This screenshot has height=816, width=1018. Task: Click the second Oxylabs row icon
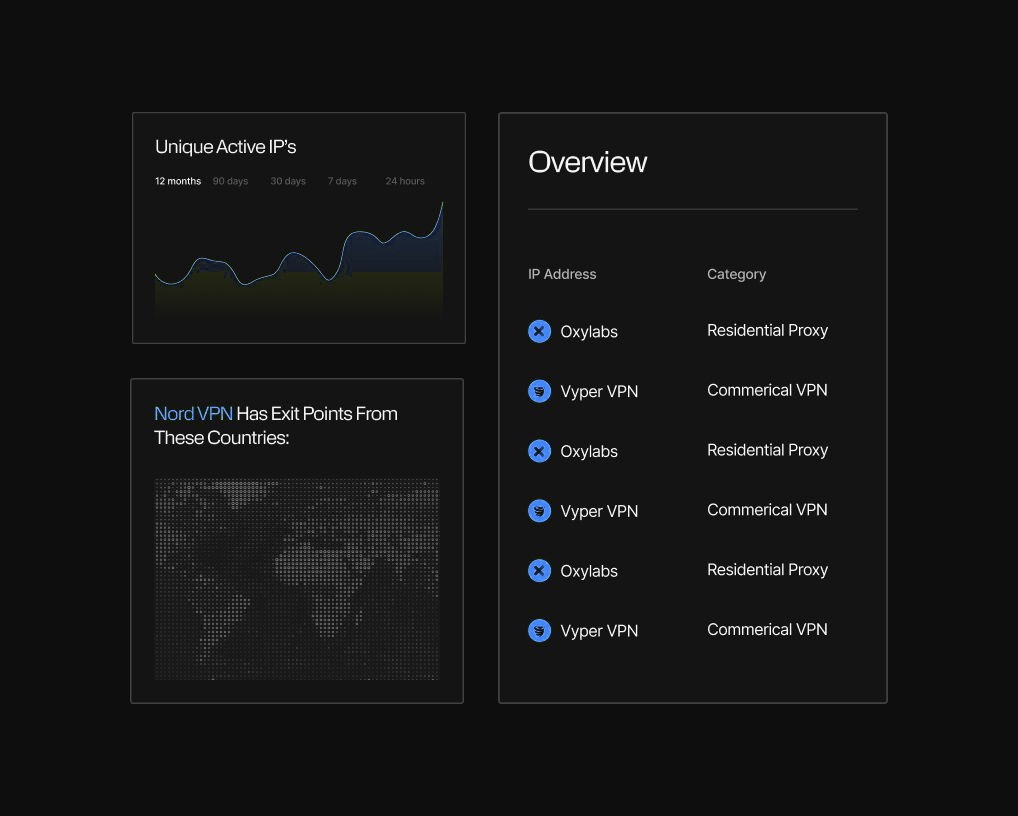(x=540, y=451)
